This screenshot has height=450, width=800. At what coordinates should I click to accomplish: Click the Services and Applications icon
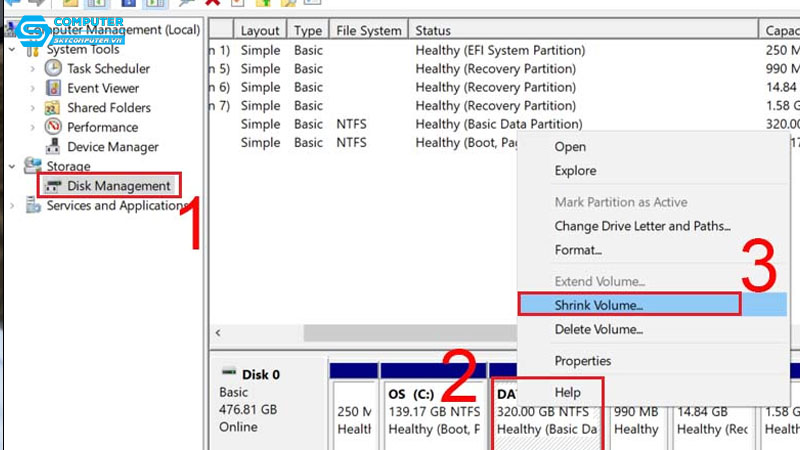tap(32, 206)
